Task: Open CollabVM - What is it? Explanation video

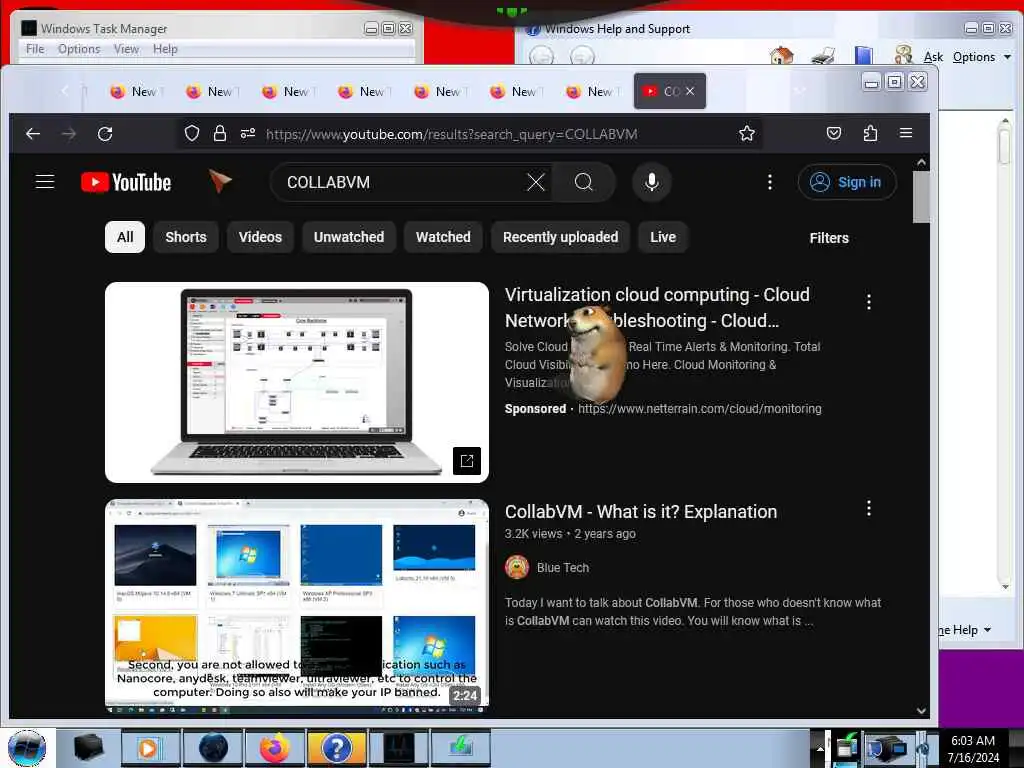Action: (x=641, y=511)
